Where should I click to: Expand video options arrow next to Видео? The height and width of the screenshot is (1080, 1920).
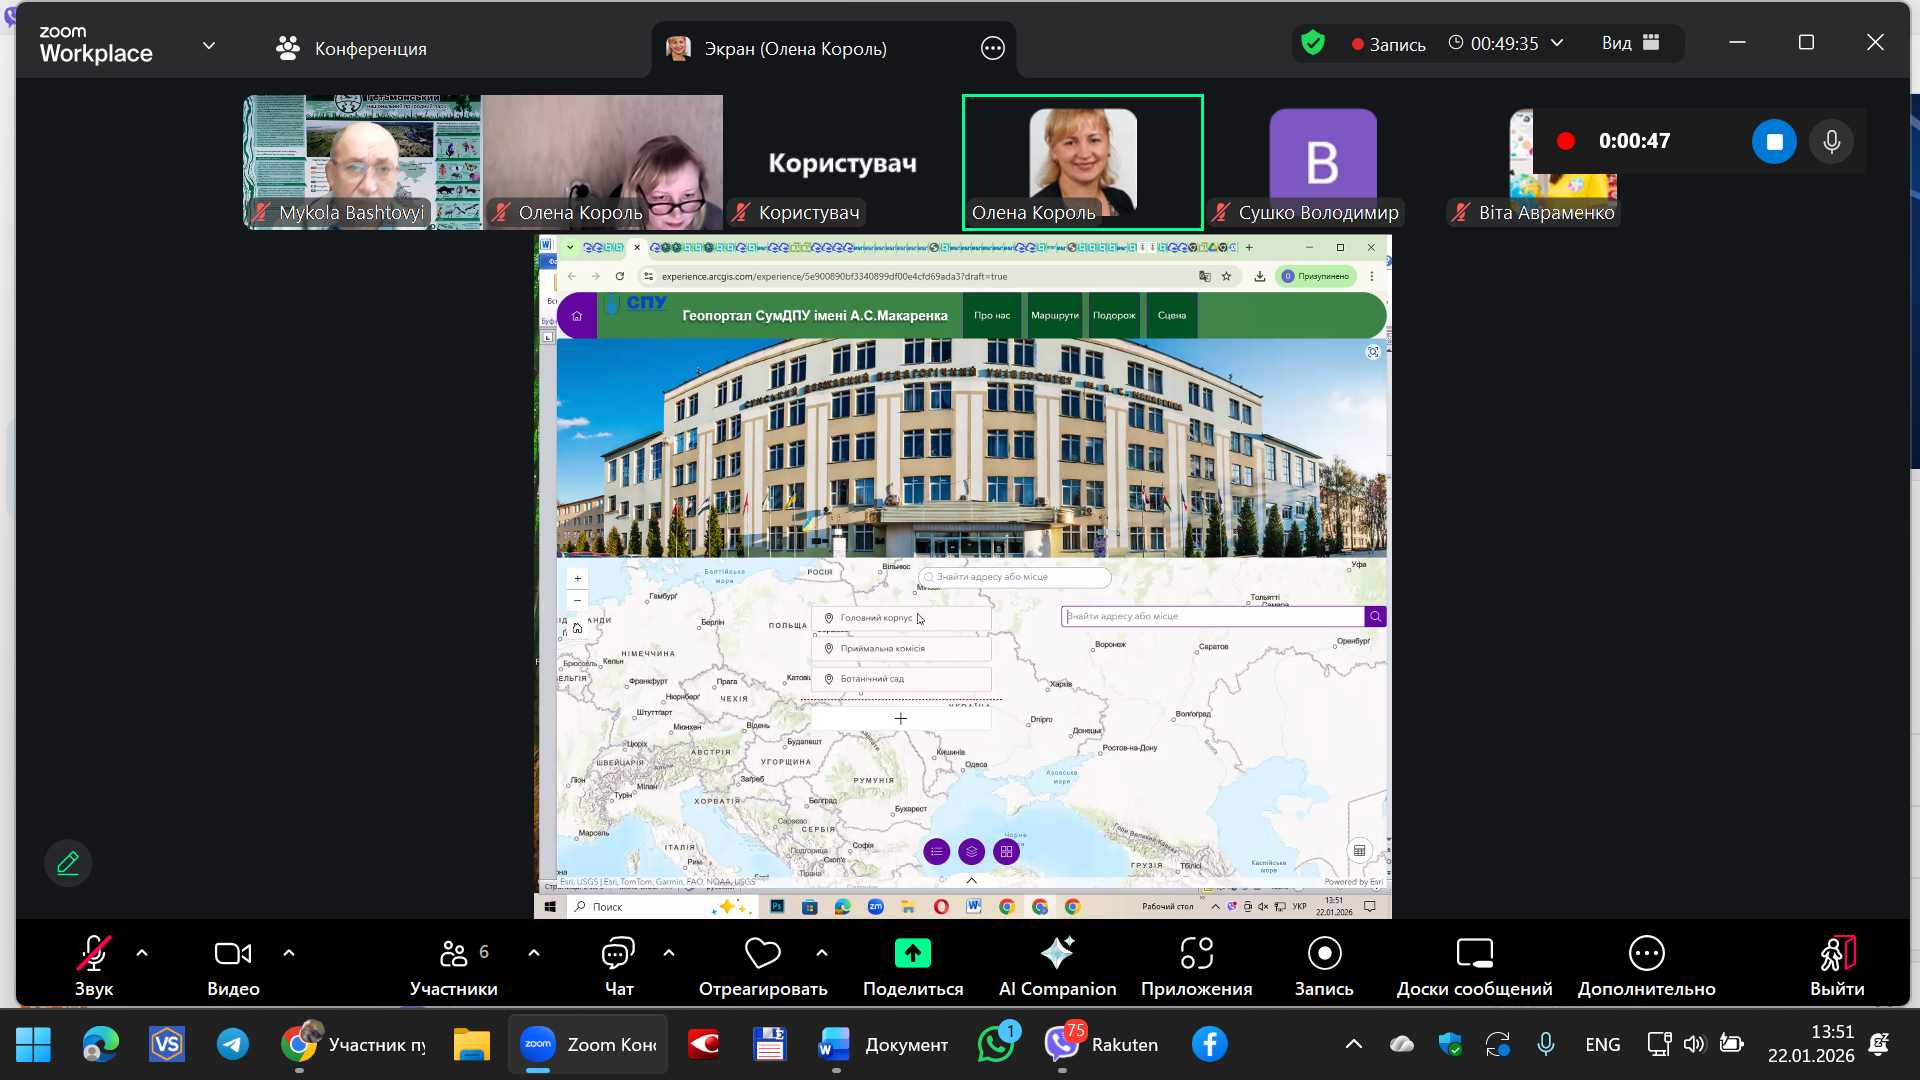289,954
